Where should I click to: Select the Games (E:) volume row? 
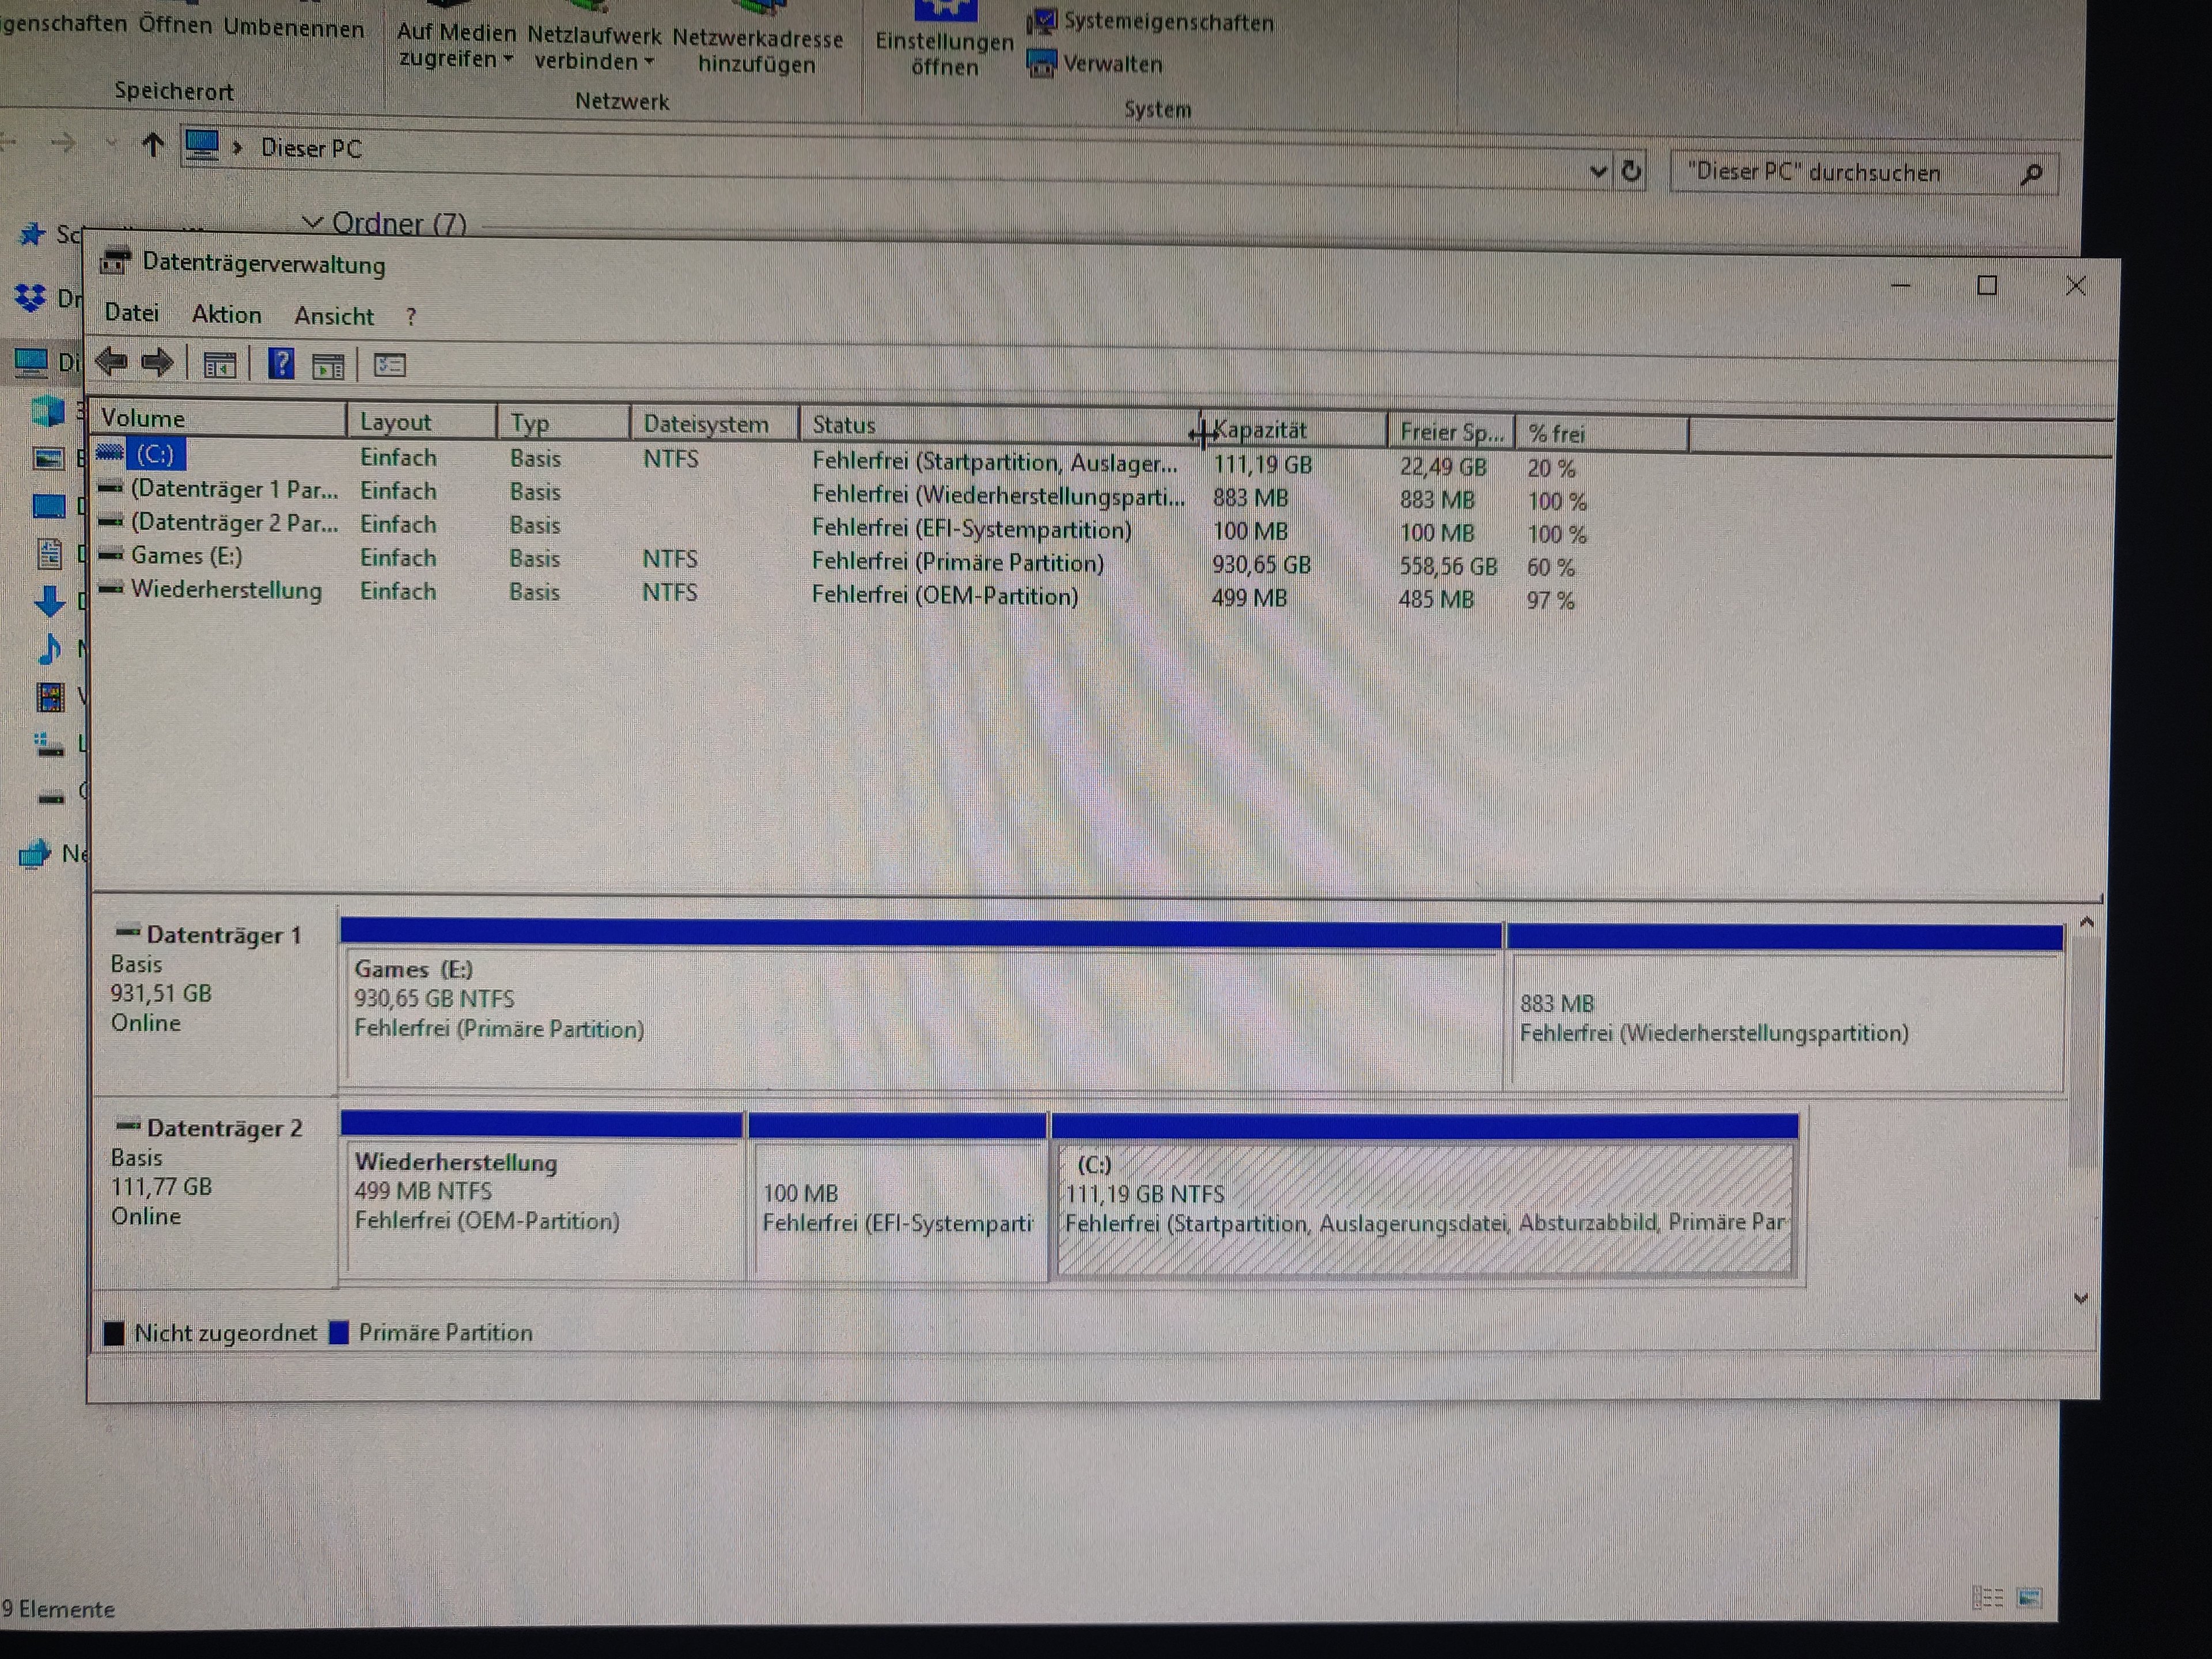click(186, 556)
